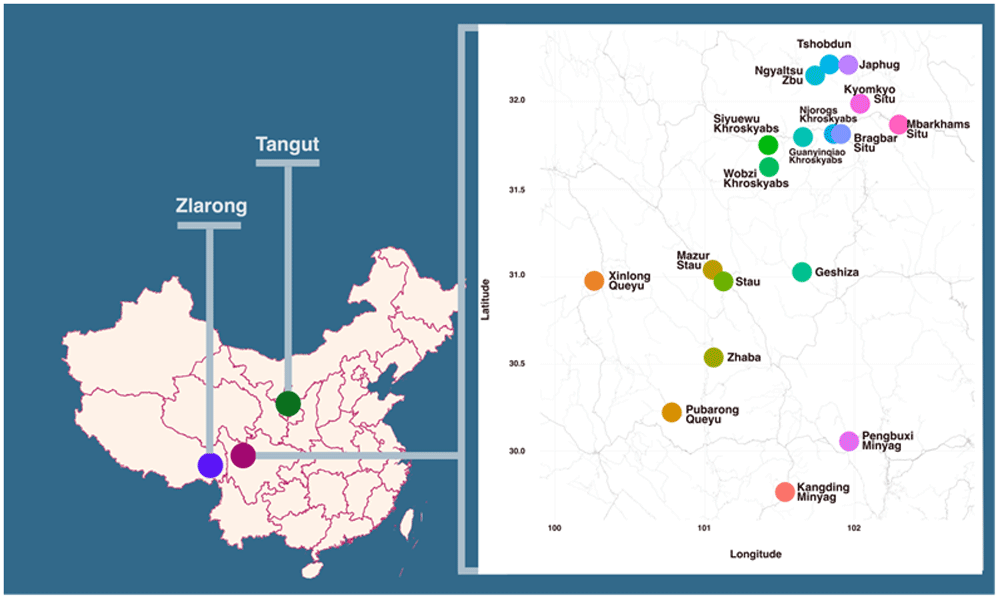This screenshot has width=1000, height=600.
Task: Click the teal Guanyinqiao Khroskyabs dot
Action: tap(803, 136)
